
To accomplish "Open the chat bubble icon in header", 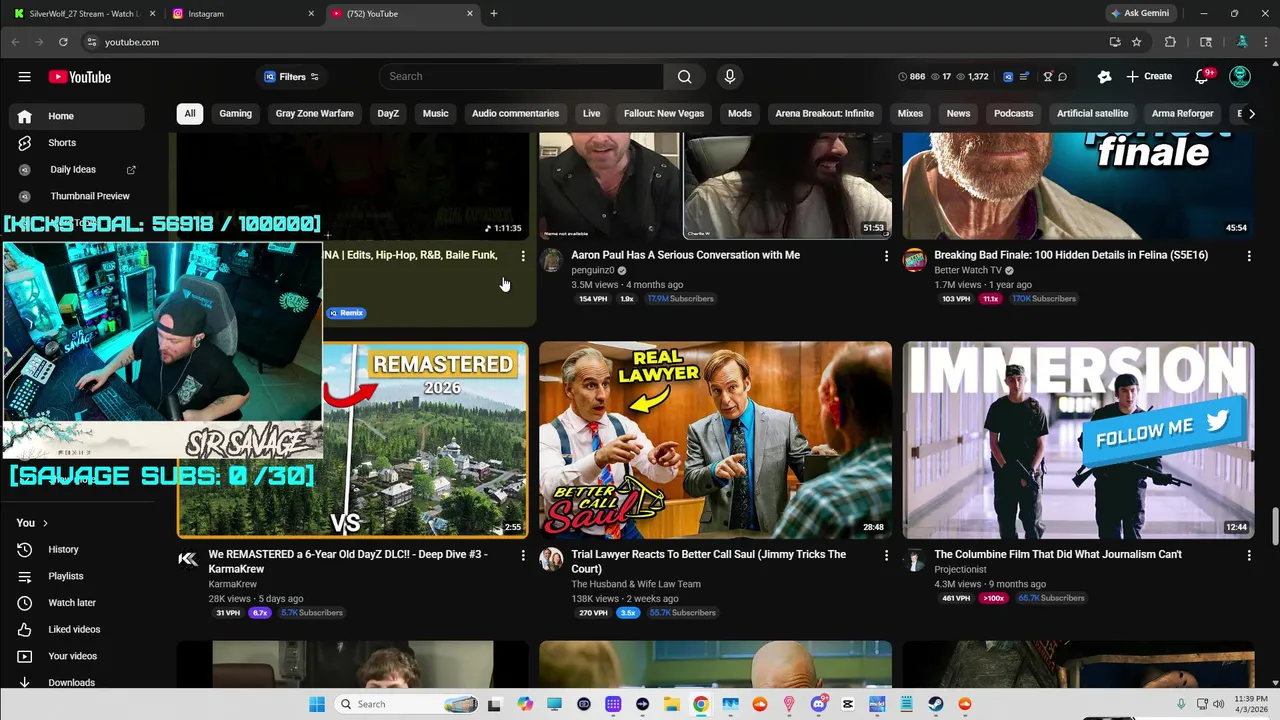I will click(x=1062, y=77).
